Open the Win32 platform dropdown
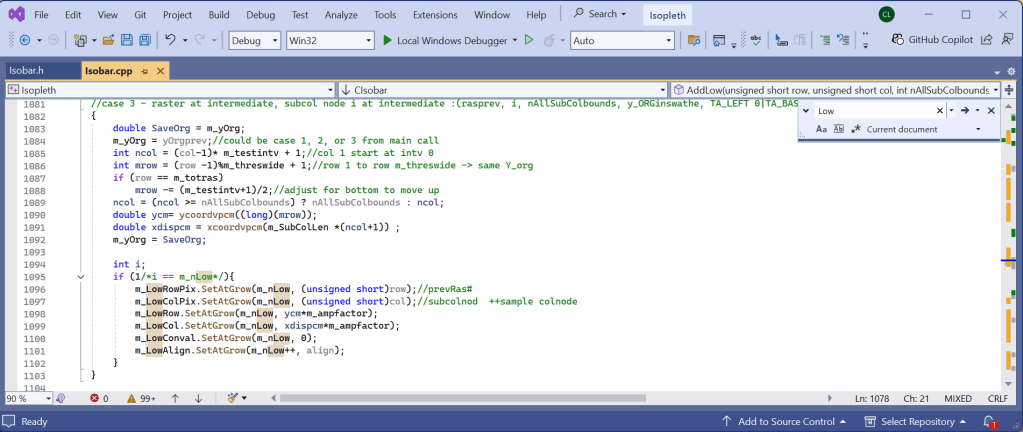Screen dimensions: 1023x432 click(x=329, y=40)
